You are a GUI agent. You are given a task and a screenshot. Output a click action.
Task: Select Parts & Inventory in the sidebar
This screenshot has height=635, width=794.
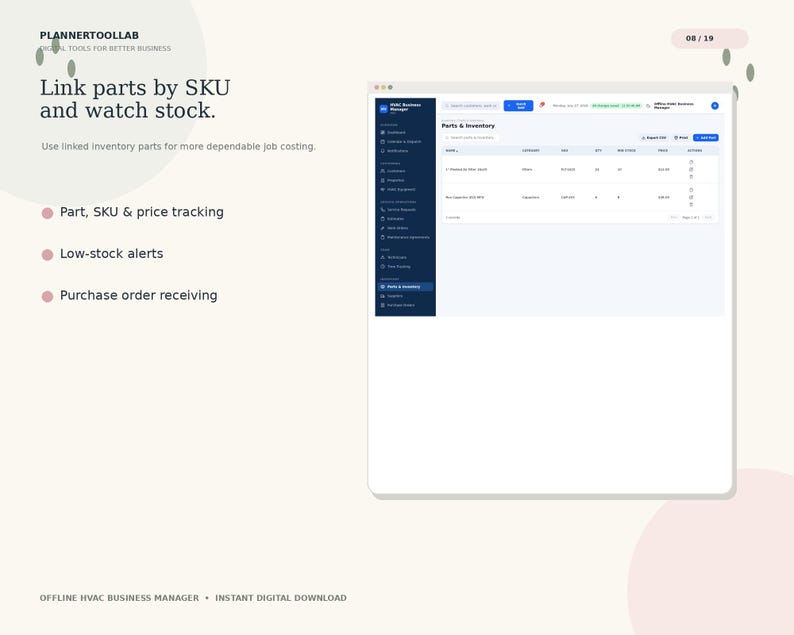[x=405, y=287]
